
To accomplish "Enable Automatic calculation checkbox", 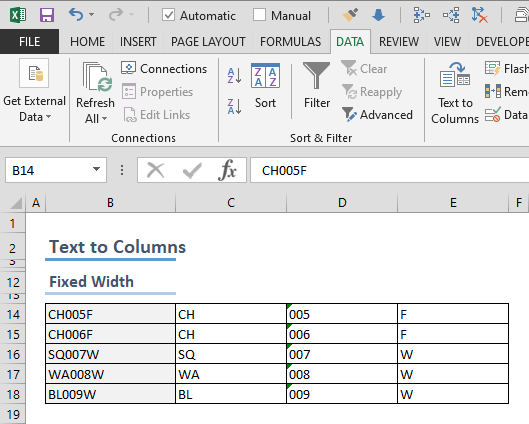I will tap(168, 15).
